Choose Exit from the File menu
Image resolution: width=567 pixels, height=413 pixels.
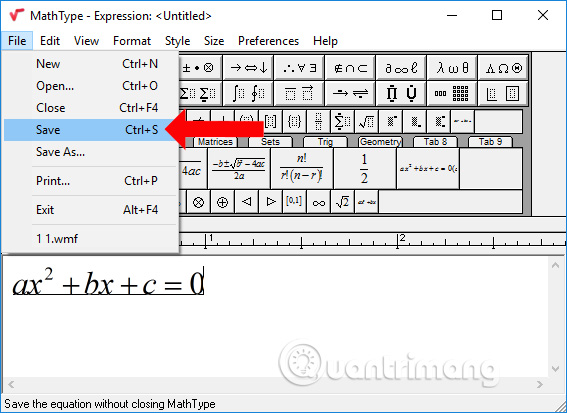(90, 210)
